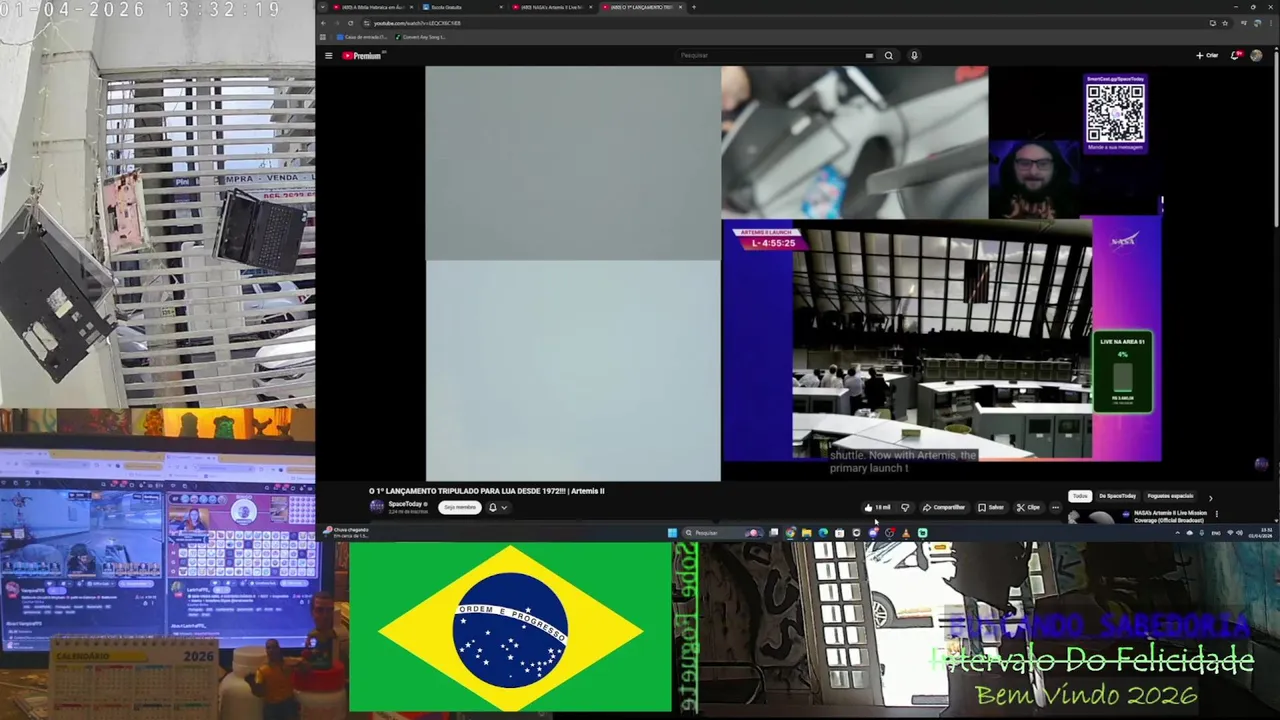Image resolution: width=1280 pixels, height=720 pixels.
Task: Go back with the browser back arrow
Action: tap(323, 23)
